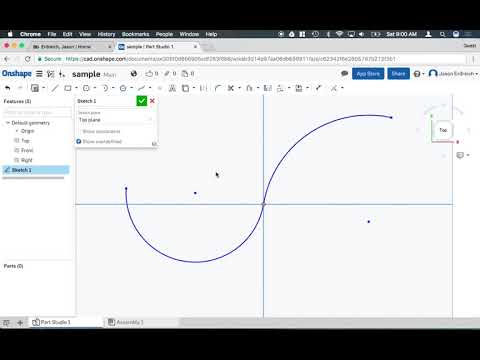Select the Polygon sketch tool
Viewport: 480px width, 360px height.
tap(123, 88)
